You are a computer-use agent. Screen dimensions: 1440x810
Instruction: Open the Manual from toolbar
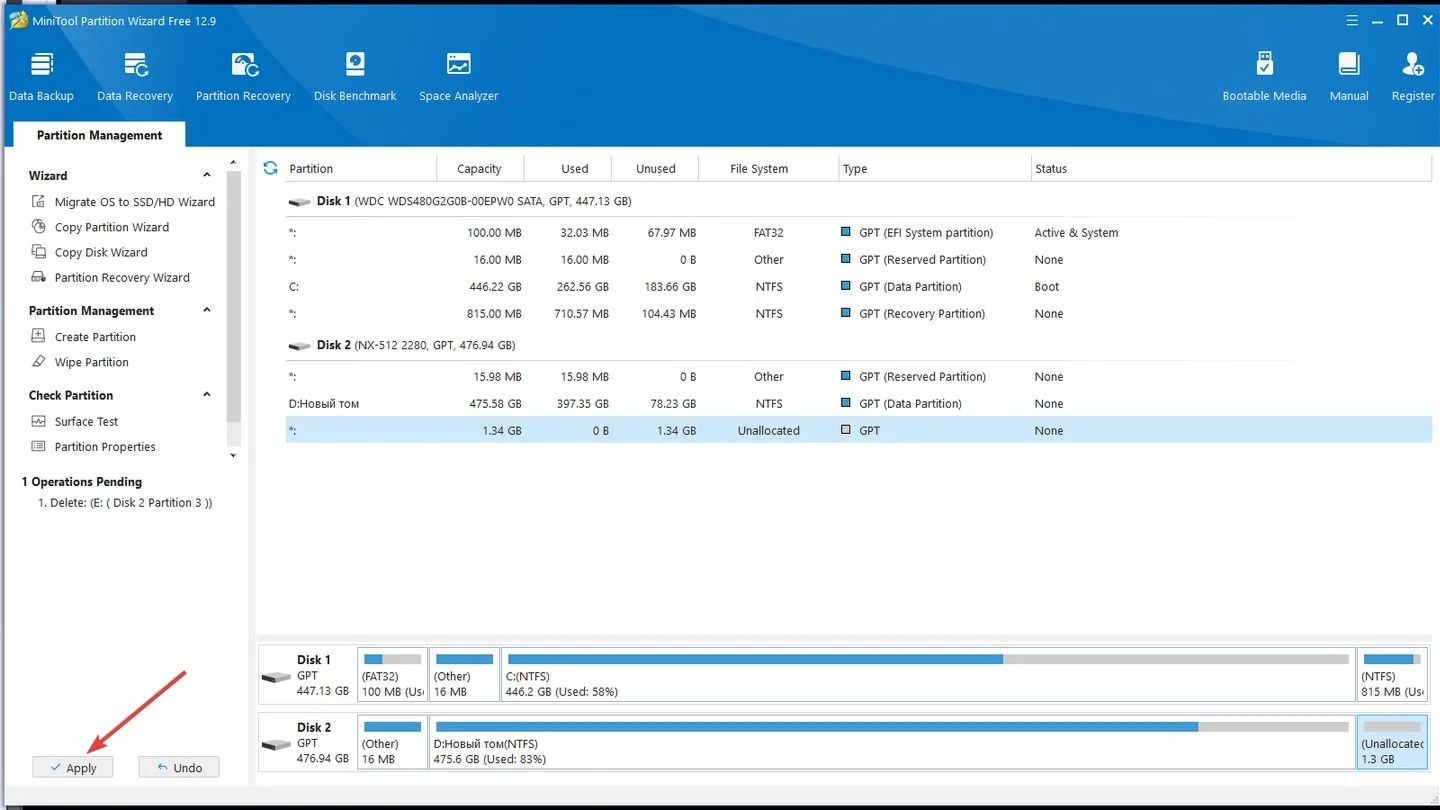click(1349, 77)
